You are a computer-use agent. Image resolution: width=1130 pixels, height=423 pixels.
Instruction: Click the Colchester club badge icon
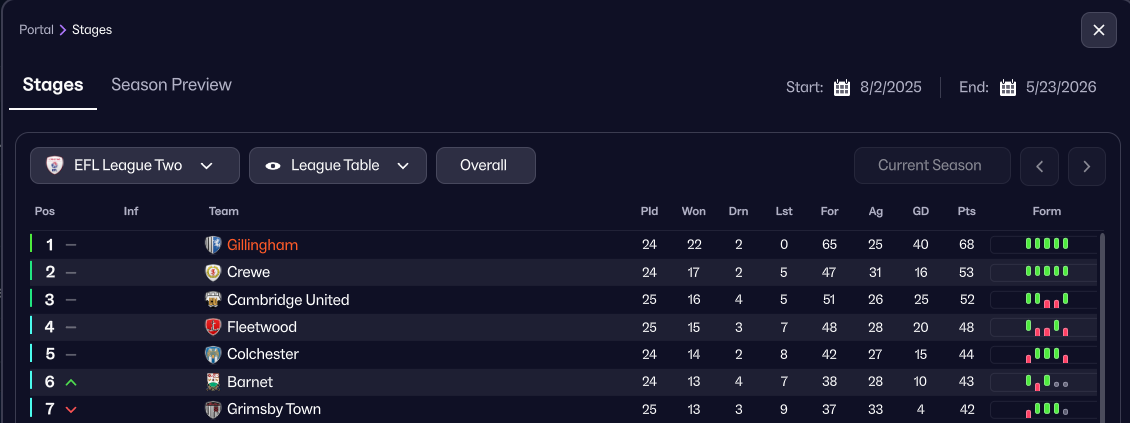point(212,354)
